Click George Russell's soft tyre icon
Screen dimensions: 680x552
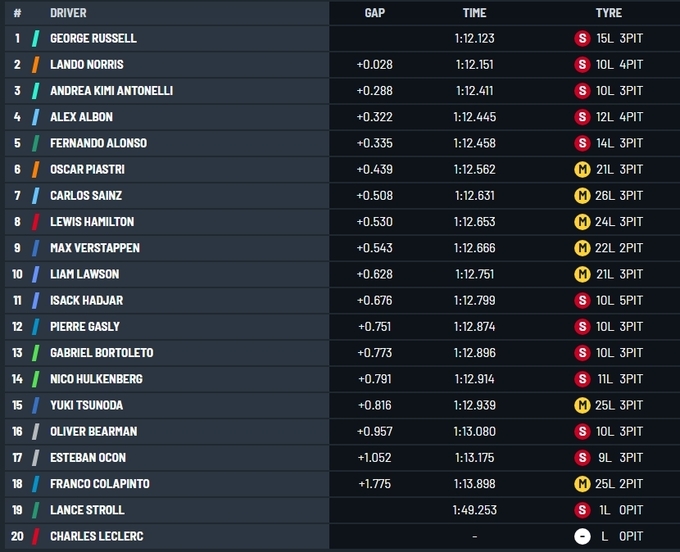[x=582, y=39]
